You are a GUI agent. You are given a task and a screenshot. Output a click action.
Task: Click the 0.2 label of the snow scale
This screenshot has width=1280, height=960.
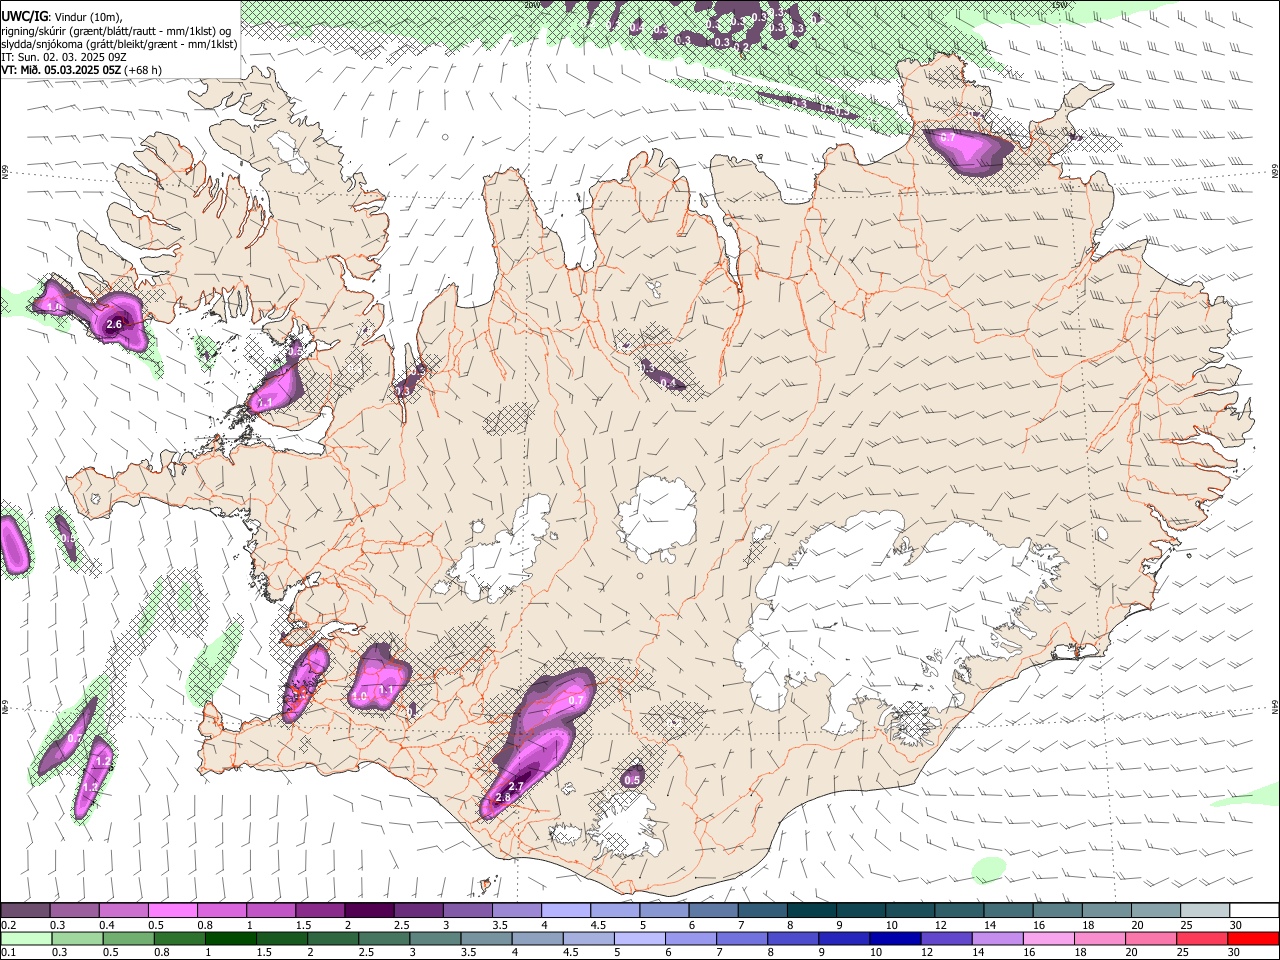pos(8,925)
